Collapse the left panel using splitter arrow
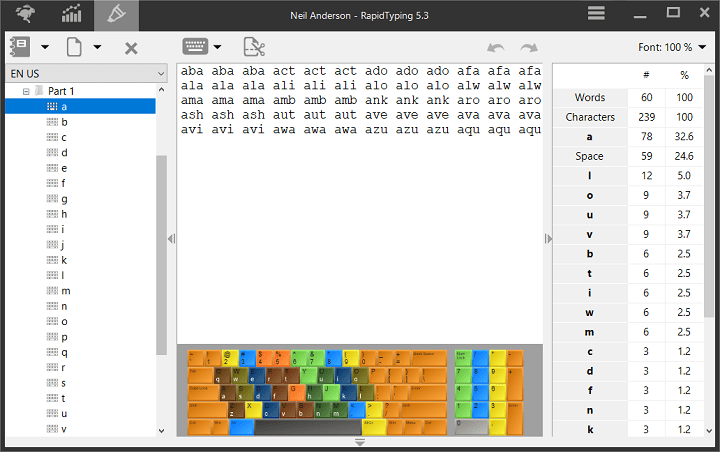720x452 pixels. click(171, 238)
